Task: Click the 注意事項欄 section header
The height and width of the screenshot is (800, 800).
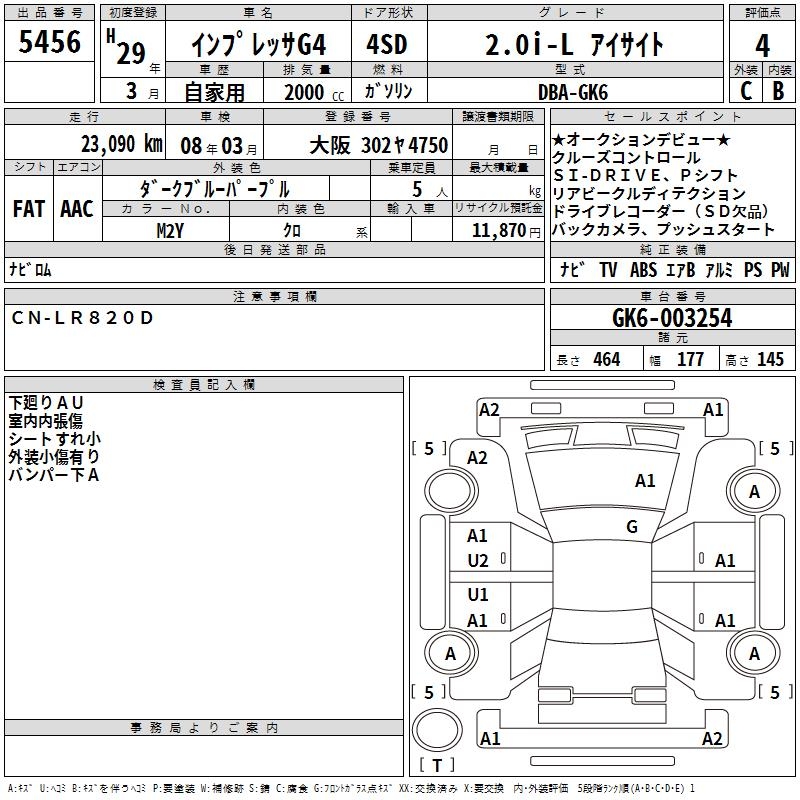Action: click(x=274, y=296)
